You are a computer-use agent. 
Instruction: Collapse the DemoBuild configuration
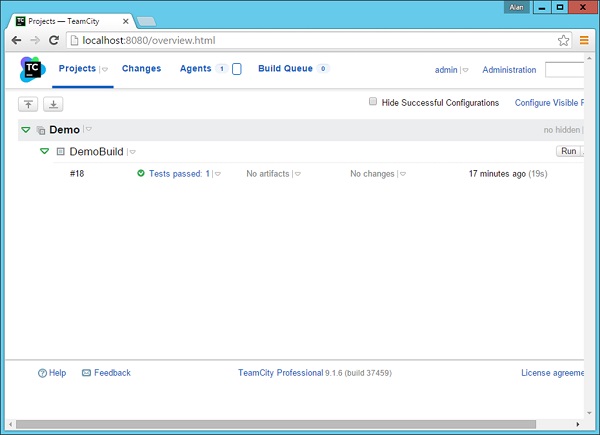tap(44, 152)
